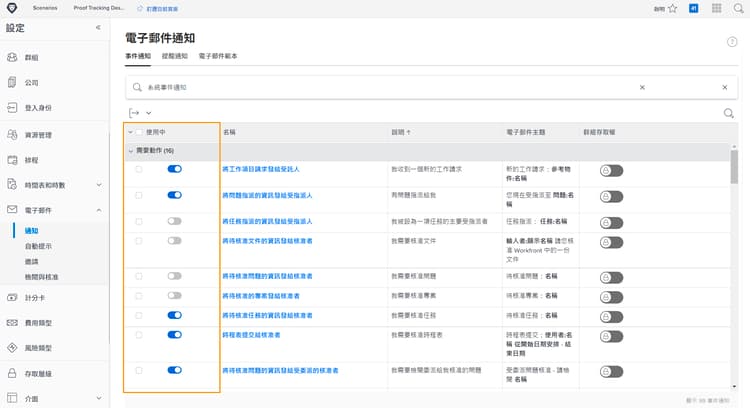Toggle group access lock for timesheet submitted row
Screen dimensions: 750x408
(611, 337)
